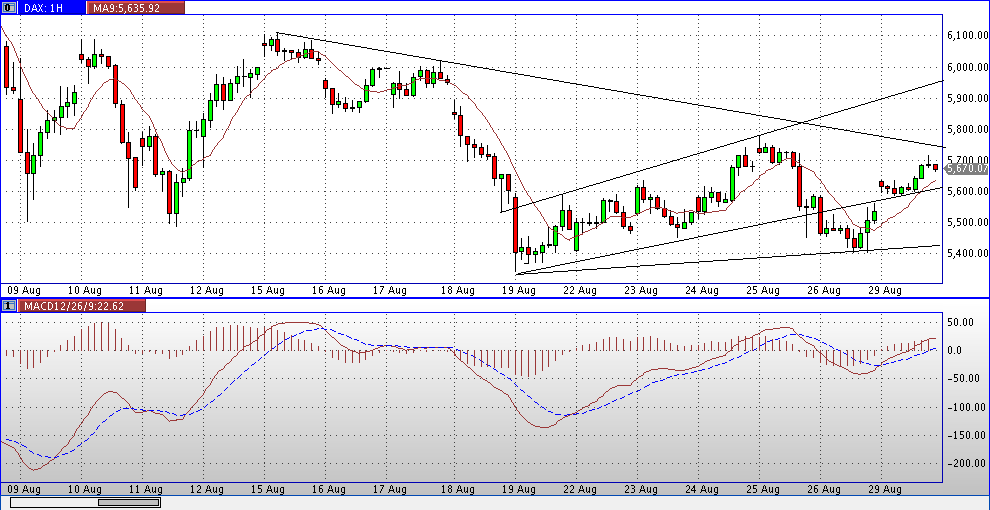Screen dimensions: 990x510
Task: Click 23 Aug on the MACD panel date axis
Action: tap(640, 489)
